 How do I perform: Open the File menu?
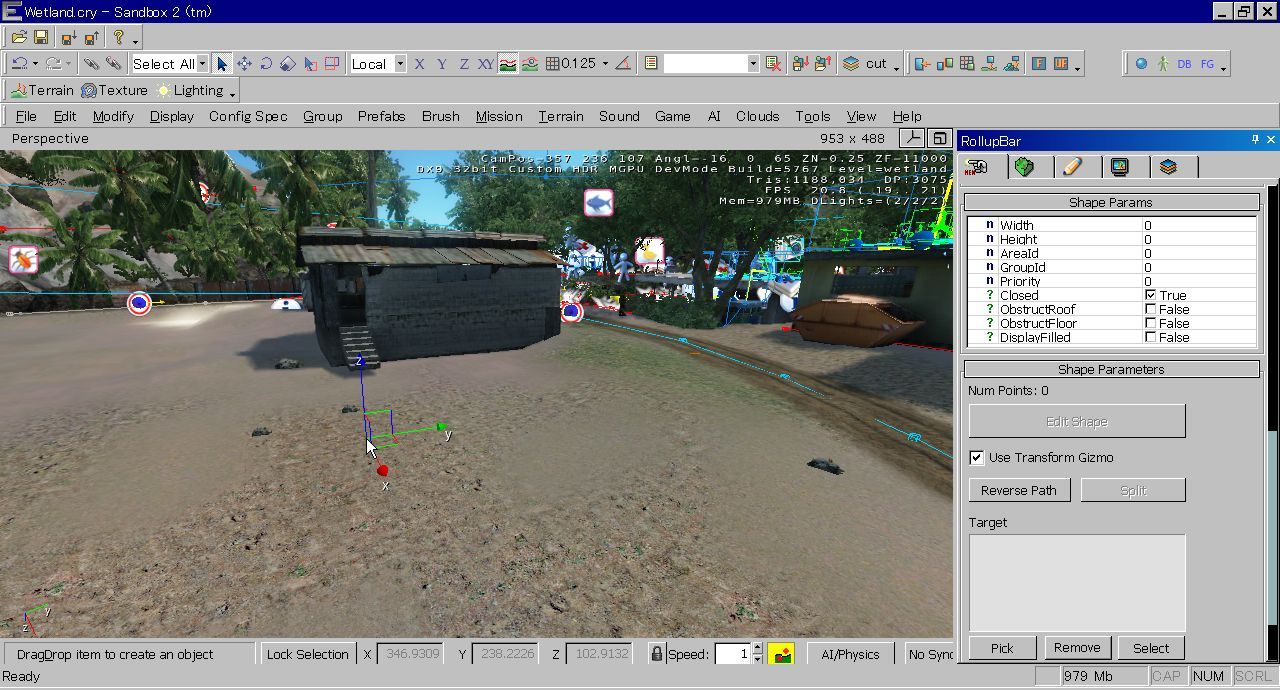click(x=27, y=116)
